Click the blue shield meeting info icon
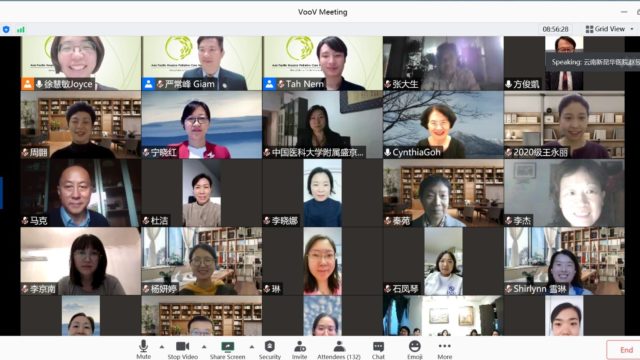The width and height of the screenshot is (640, 360). pos(6,29)
